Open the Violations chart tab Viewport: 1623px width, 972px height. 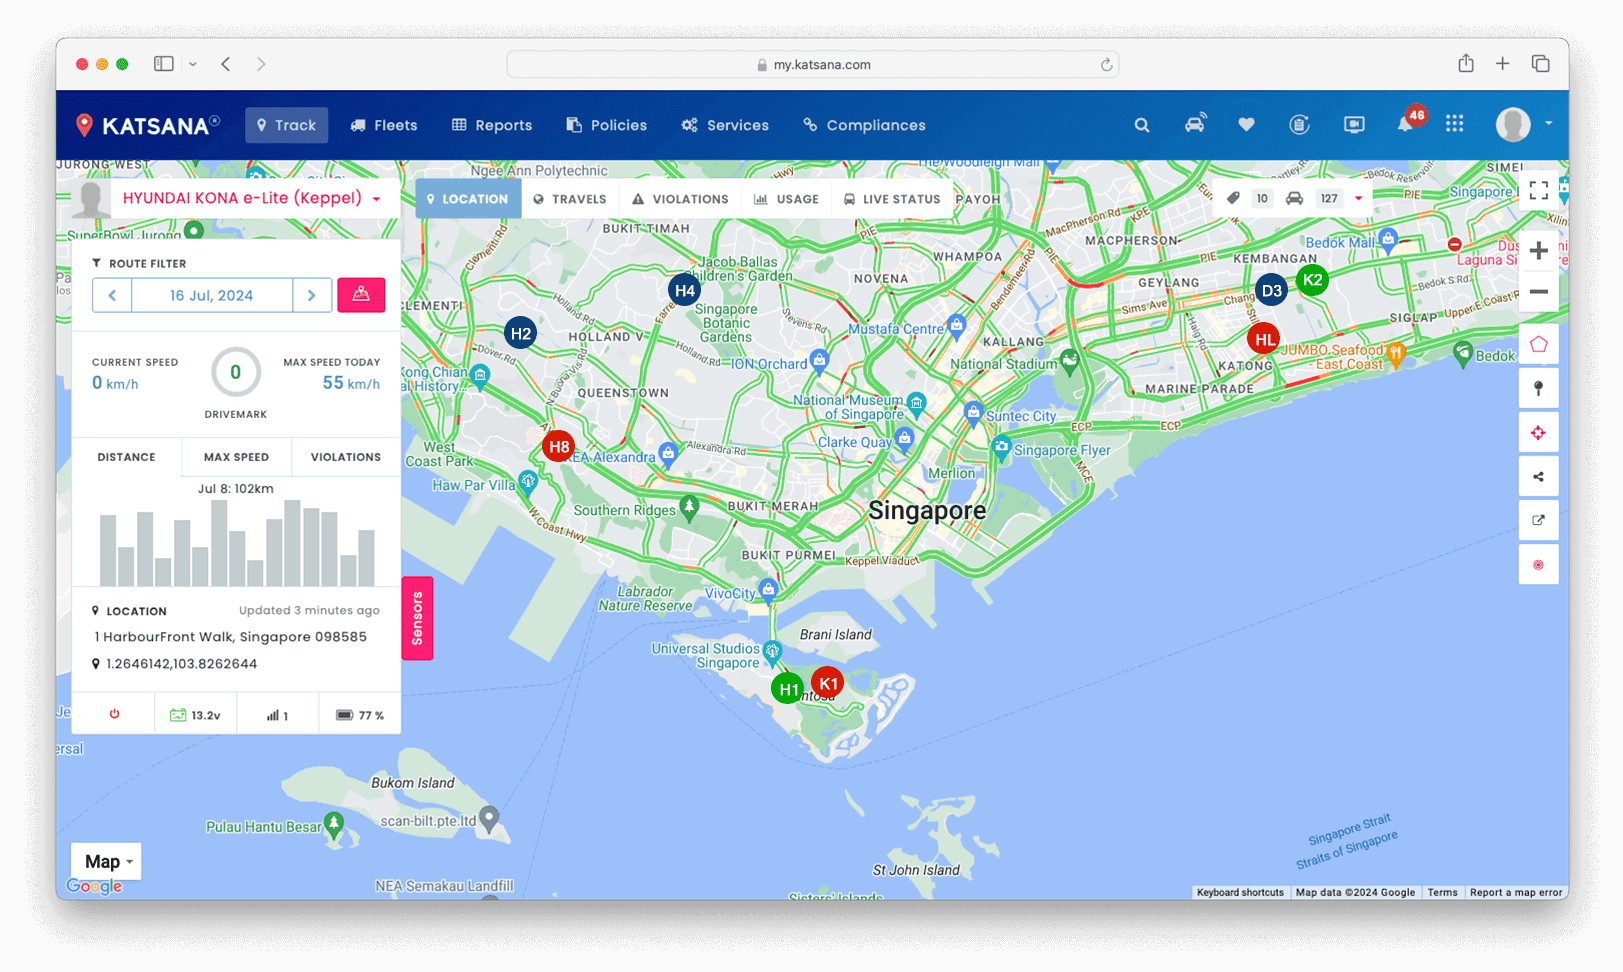pyautogui.click(x=345, y=457)
